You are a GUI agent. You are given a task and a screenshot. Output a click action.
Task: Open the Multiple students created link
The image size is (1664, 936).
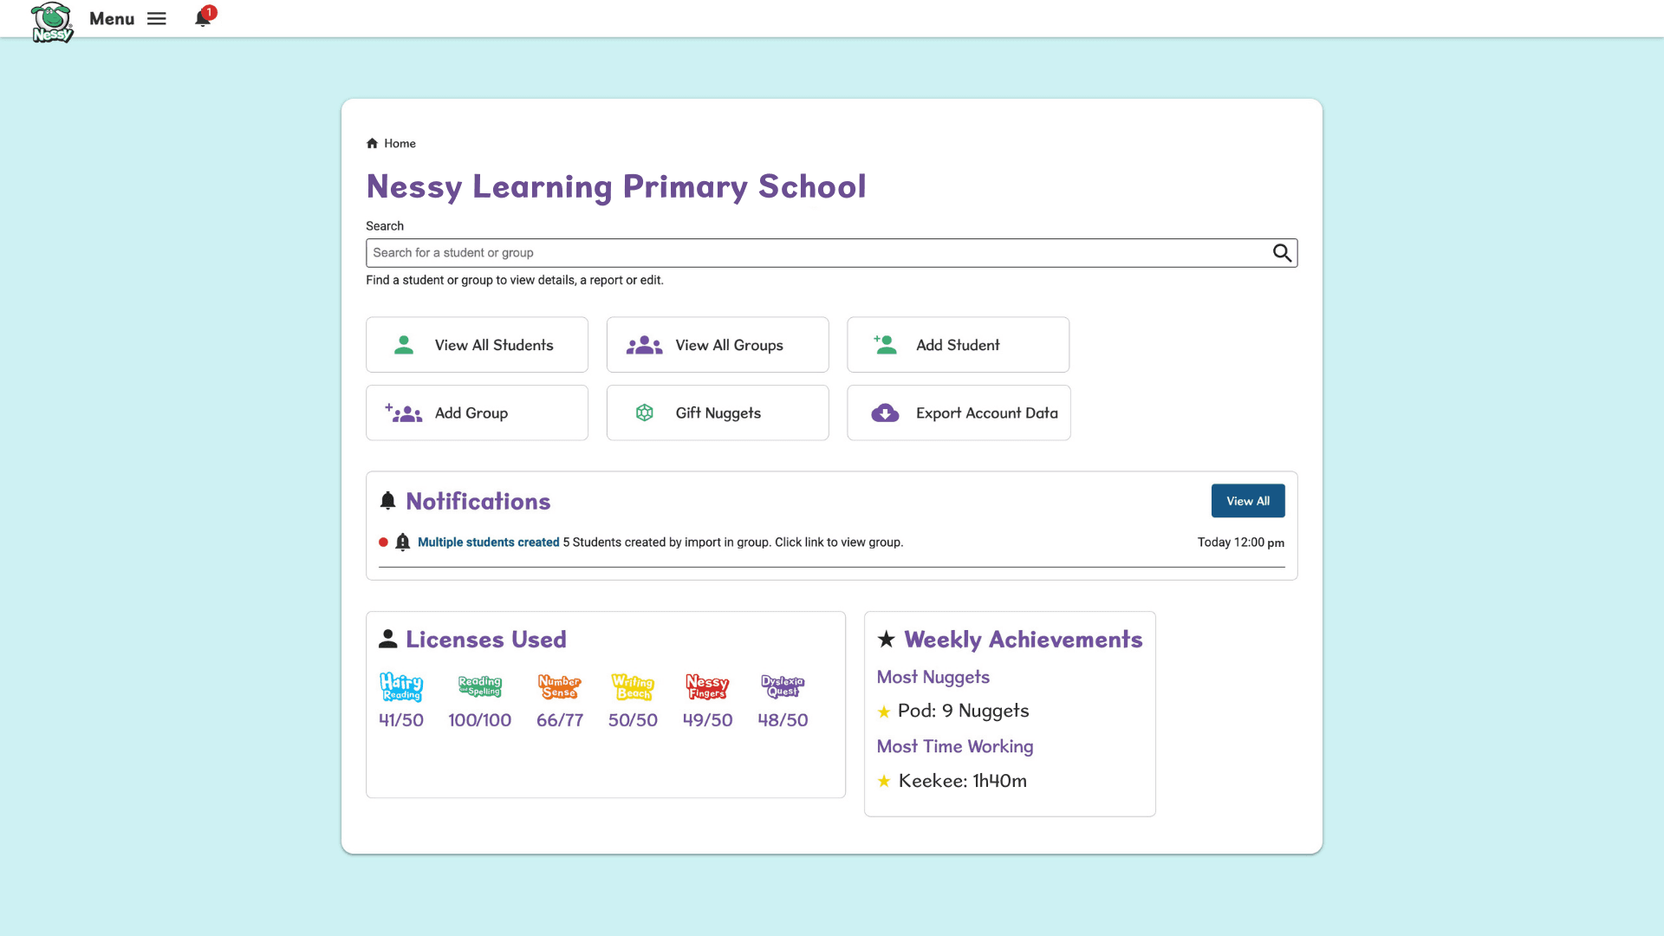pyautogui.click(x=488, y=543)
